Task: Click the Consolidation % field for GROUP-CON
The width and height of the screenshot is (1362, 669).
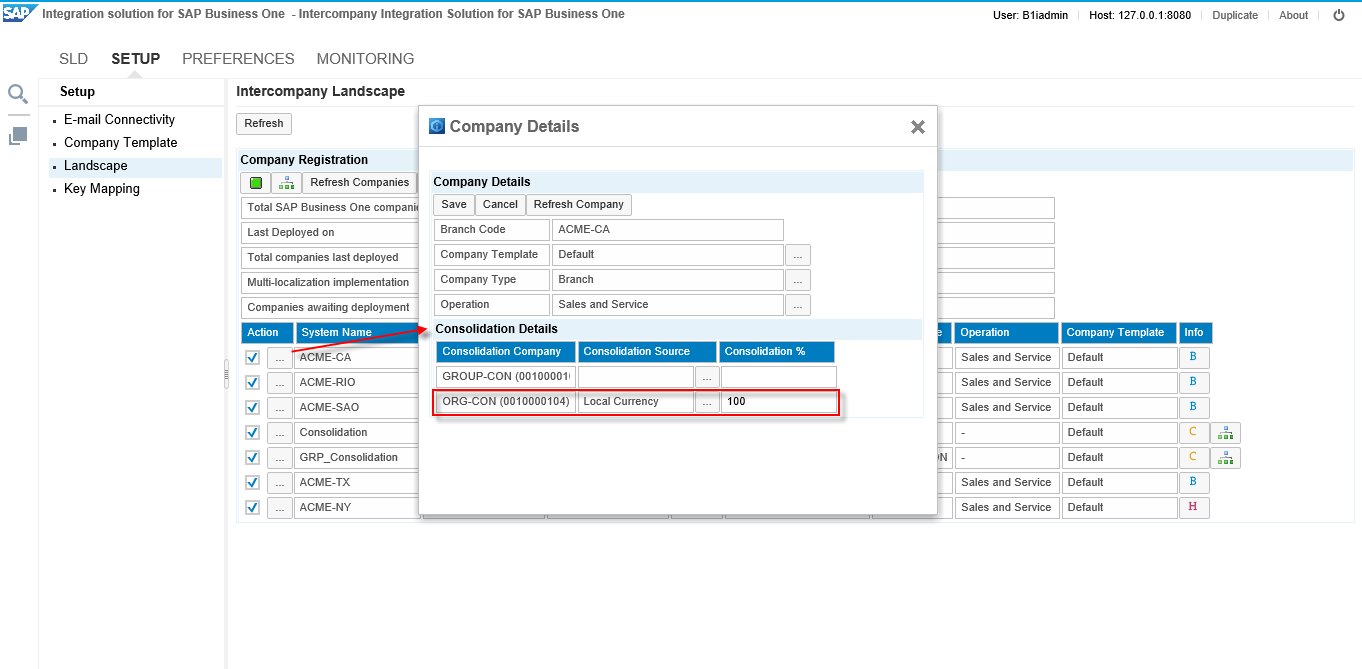Action: 778,377
